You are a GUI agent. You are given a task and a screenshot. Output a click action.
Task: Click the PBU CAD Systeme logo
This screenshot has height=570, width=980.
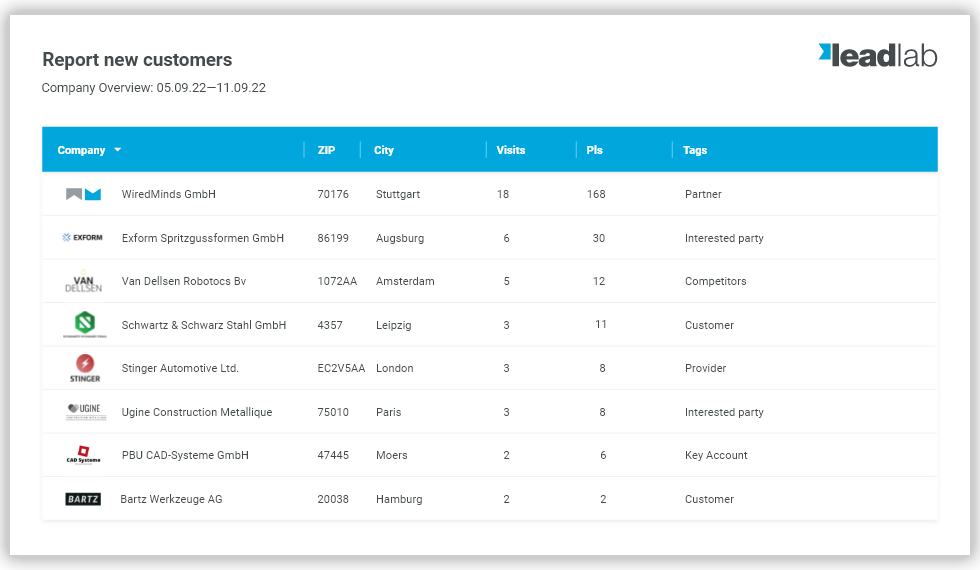point(84,455)
